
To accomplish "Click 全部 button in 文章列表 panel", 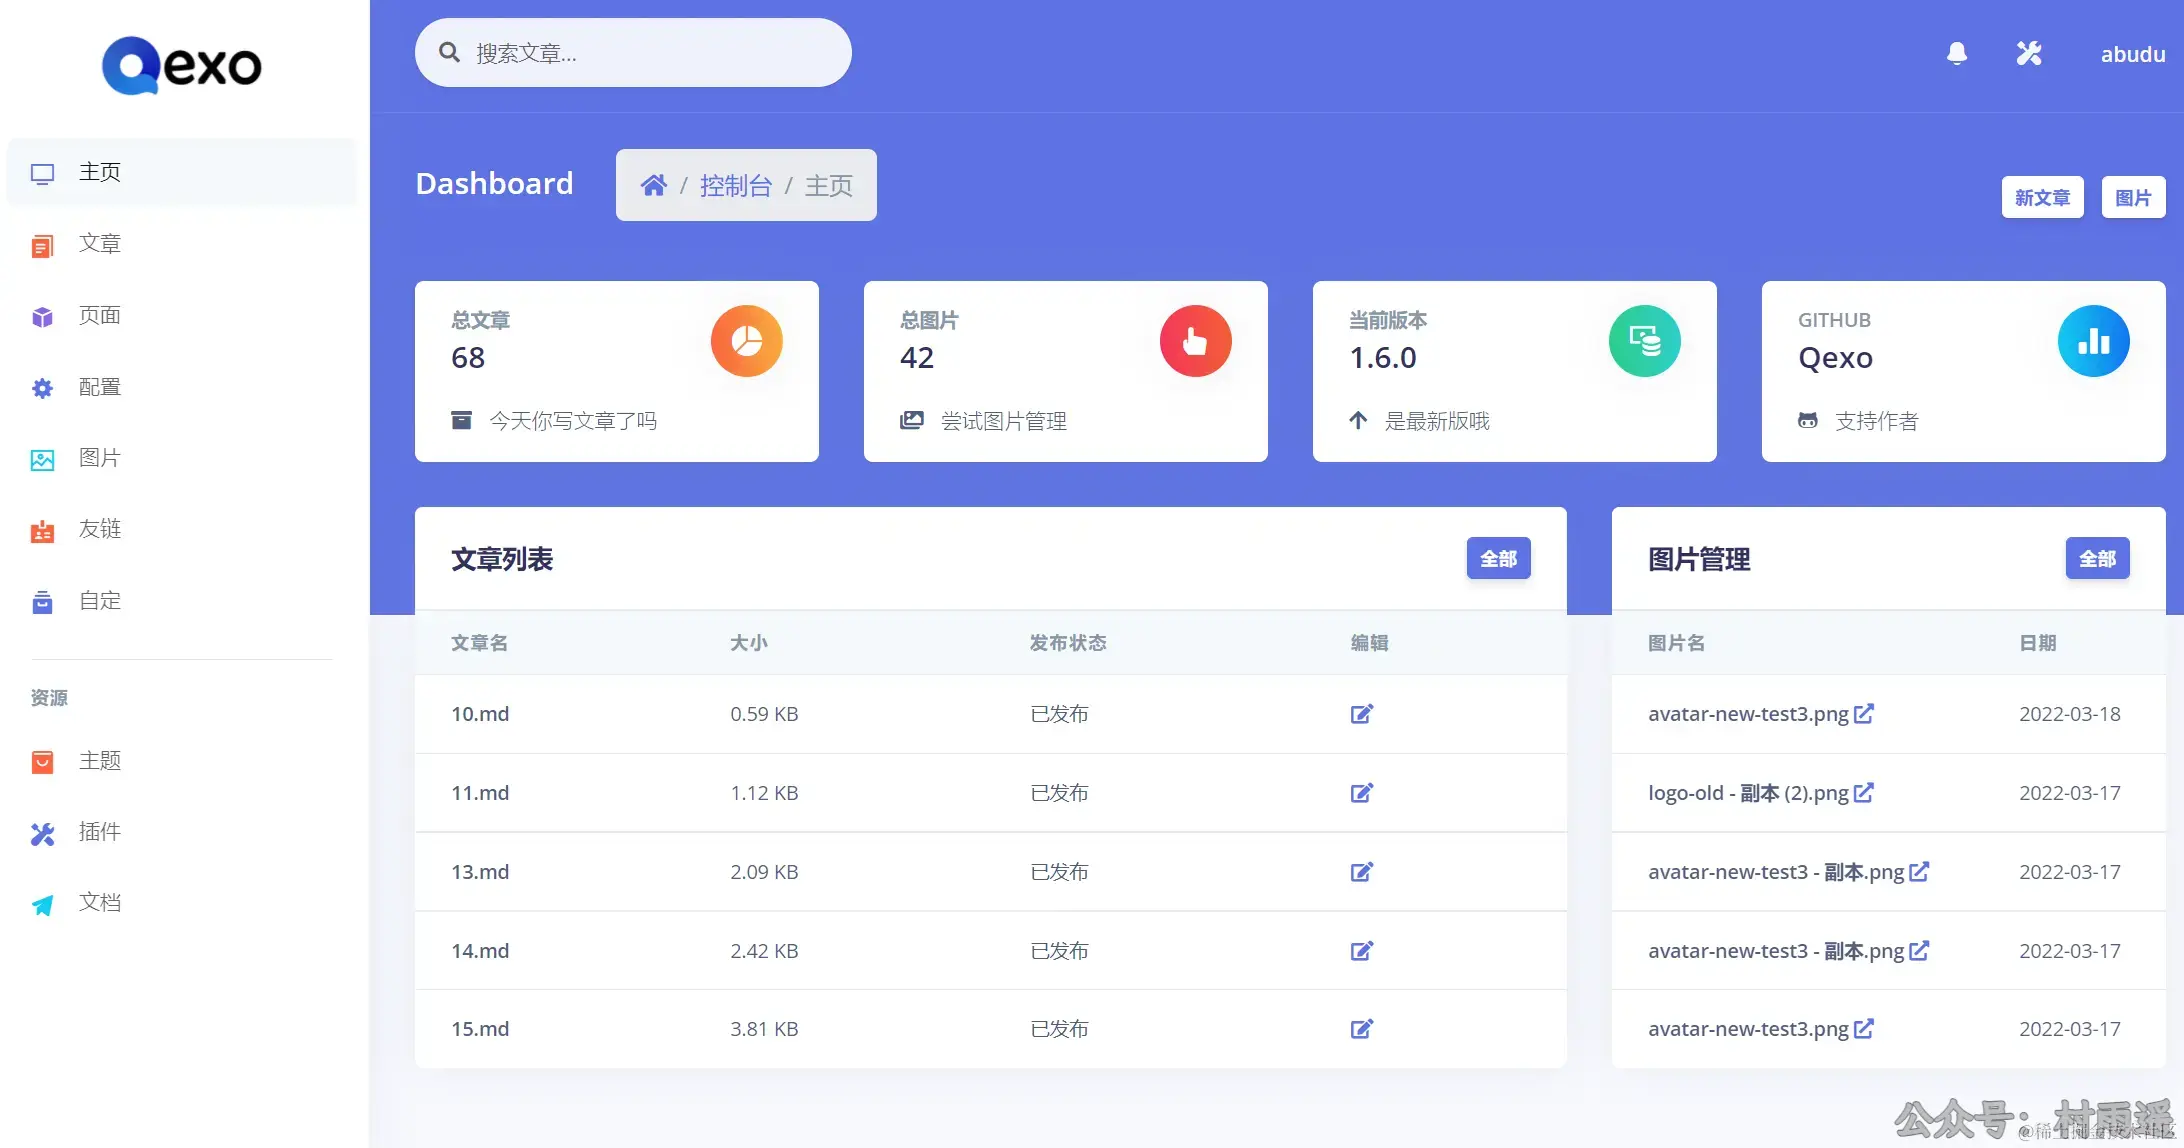I will pyautogui.click(x=1497, y=558).
